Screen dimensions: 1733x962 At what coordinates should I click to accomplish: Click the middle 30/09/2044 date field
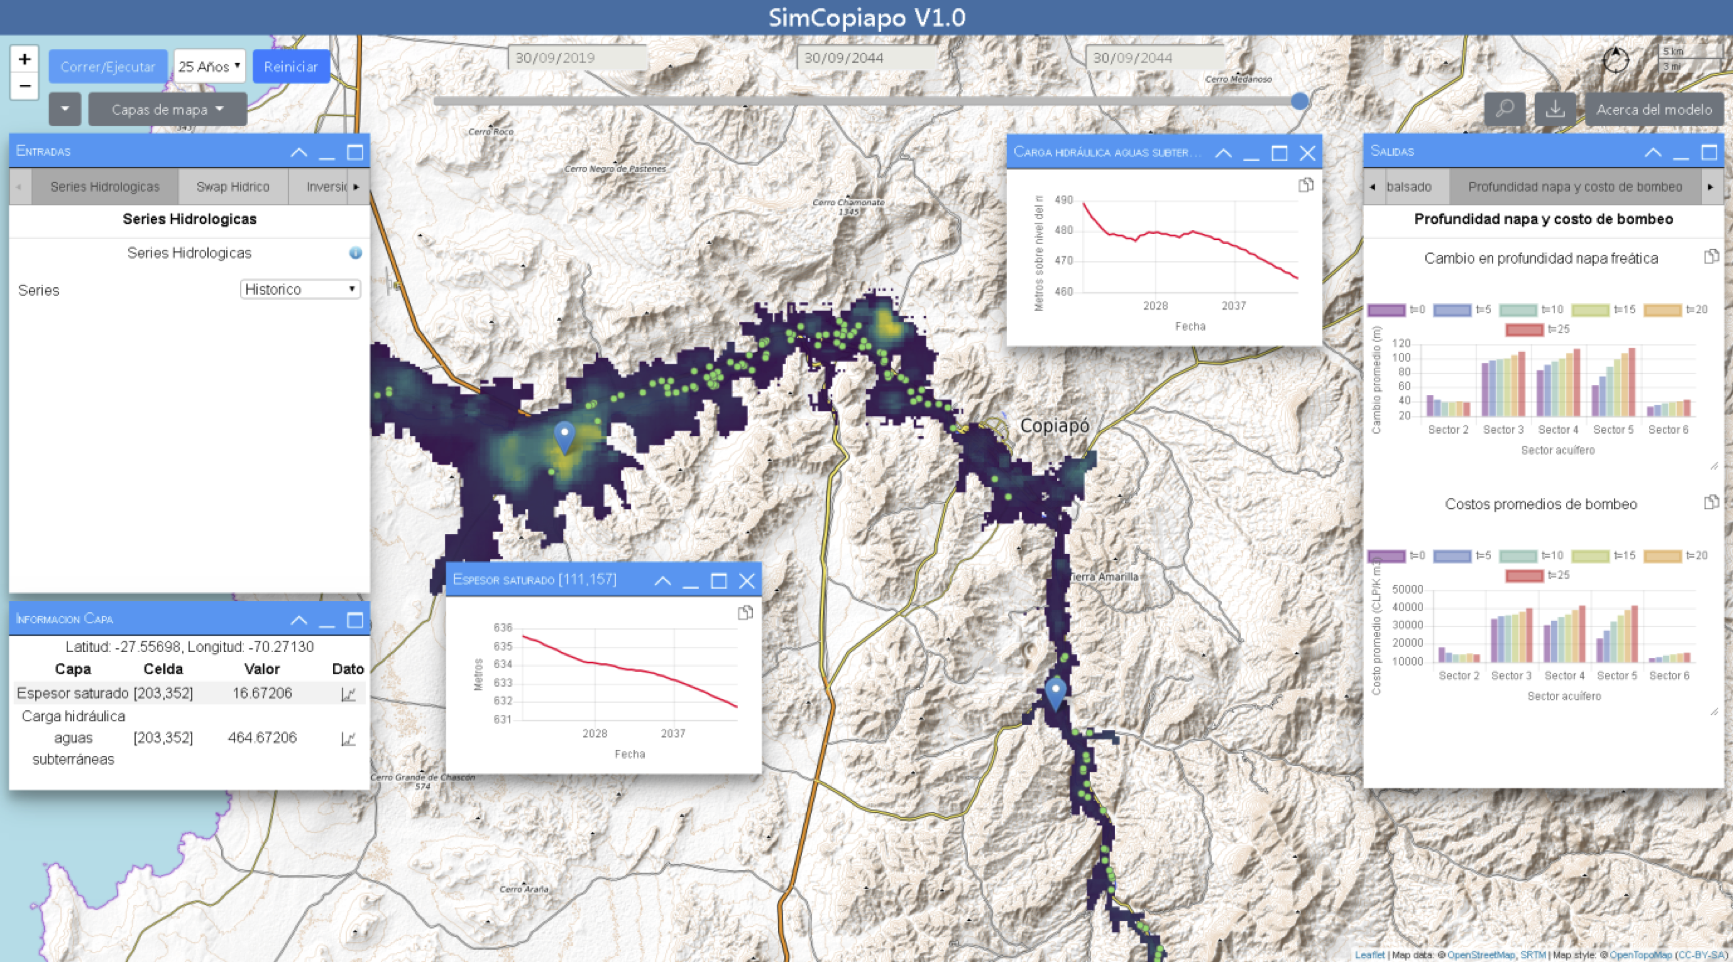point(866,58)
